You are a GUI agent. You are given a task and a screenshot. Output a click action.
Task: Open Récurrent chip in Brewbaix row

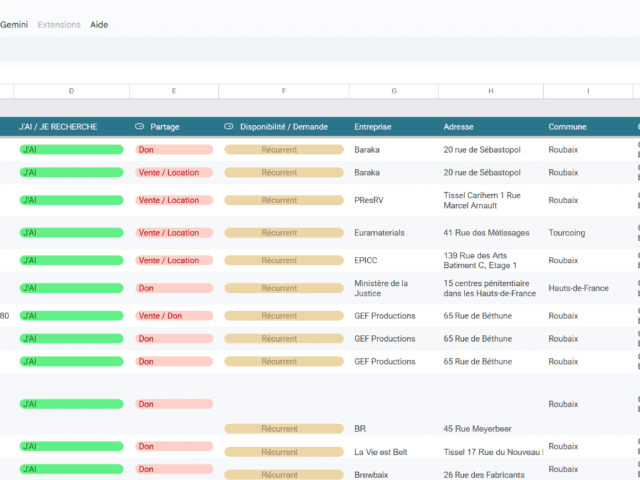point(284,475)
